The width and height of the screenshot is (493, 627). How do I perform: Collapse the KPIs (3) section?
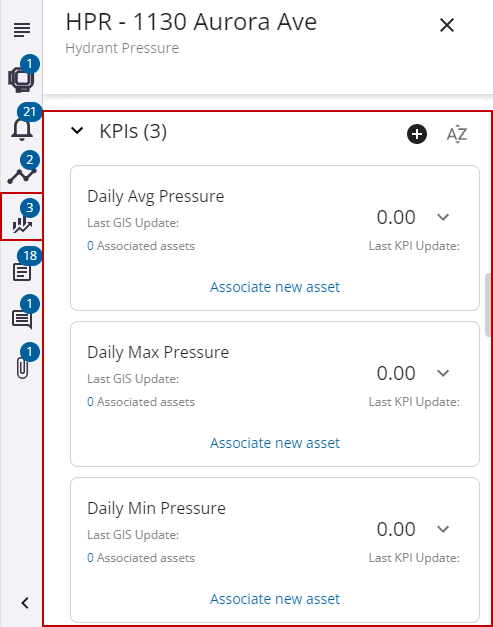[x=77, y=130]
